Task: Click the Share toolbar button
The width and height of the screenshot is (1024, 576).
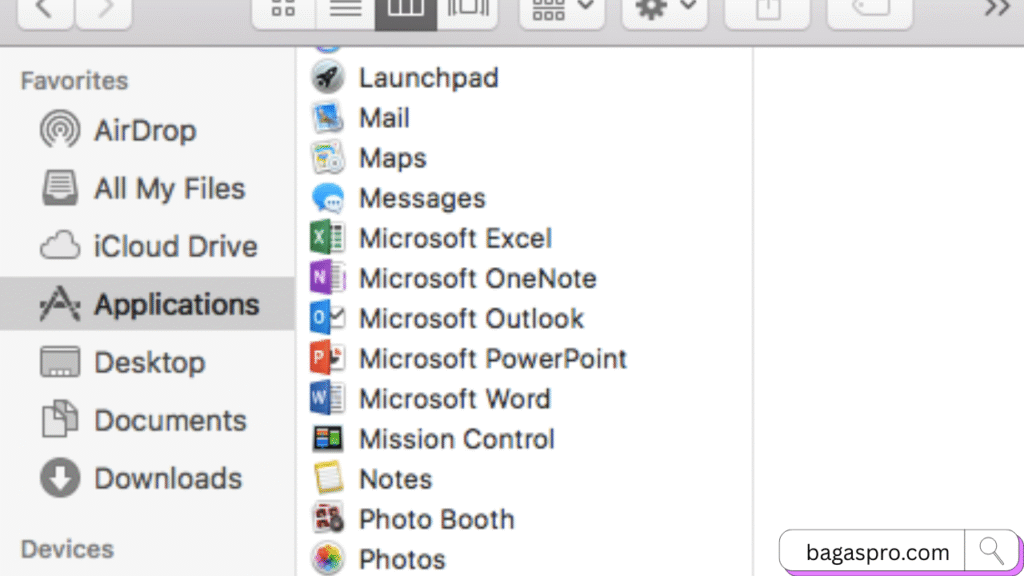Action: pos(766,10)
